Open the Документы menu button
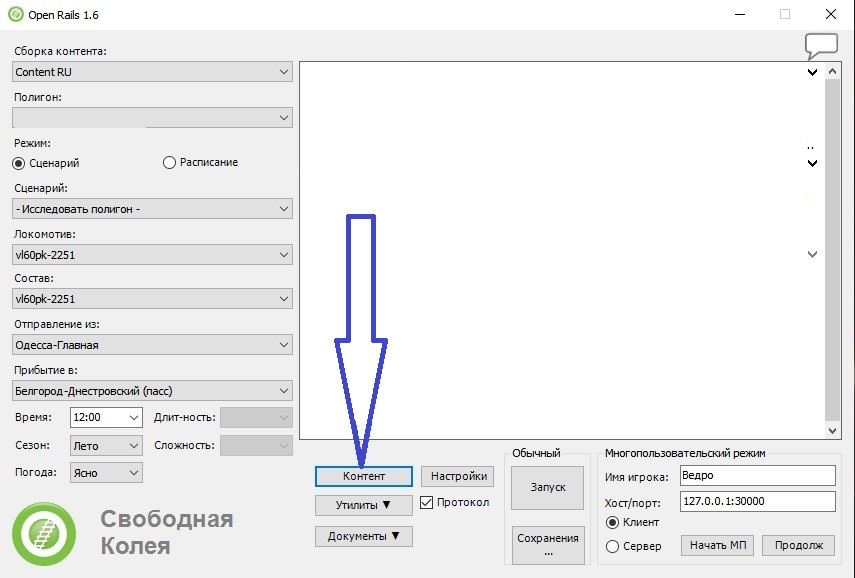This screenshot has width=855, height=578. click(x=363, y=536)
